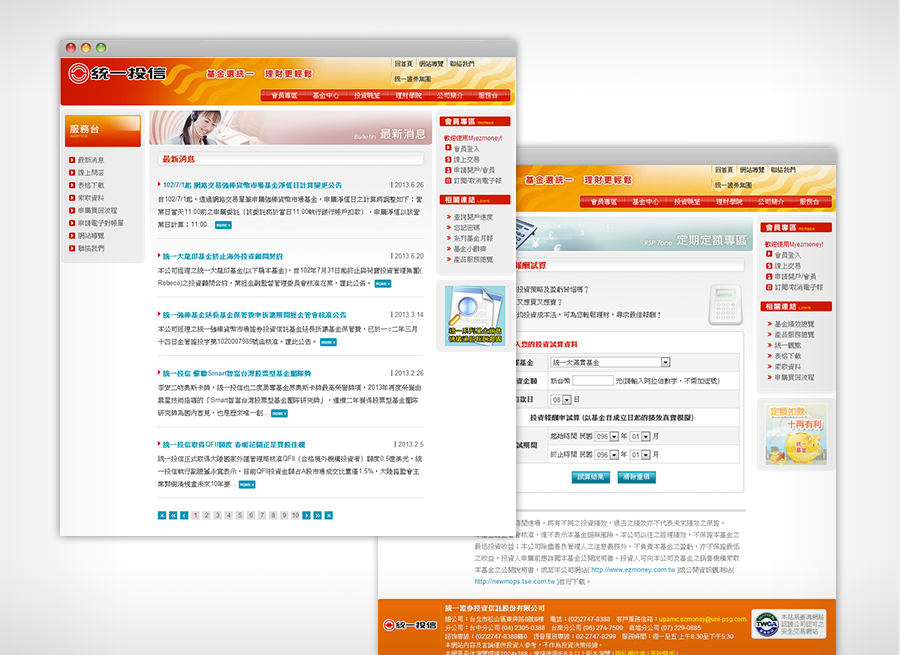This screenshot has height=655, width=900.
Task: Open 理財學院 in the front window nav bar
Action: click(408, 96)
